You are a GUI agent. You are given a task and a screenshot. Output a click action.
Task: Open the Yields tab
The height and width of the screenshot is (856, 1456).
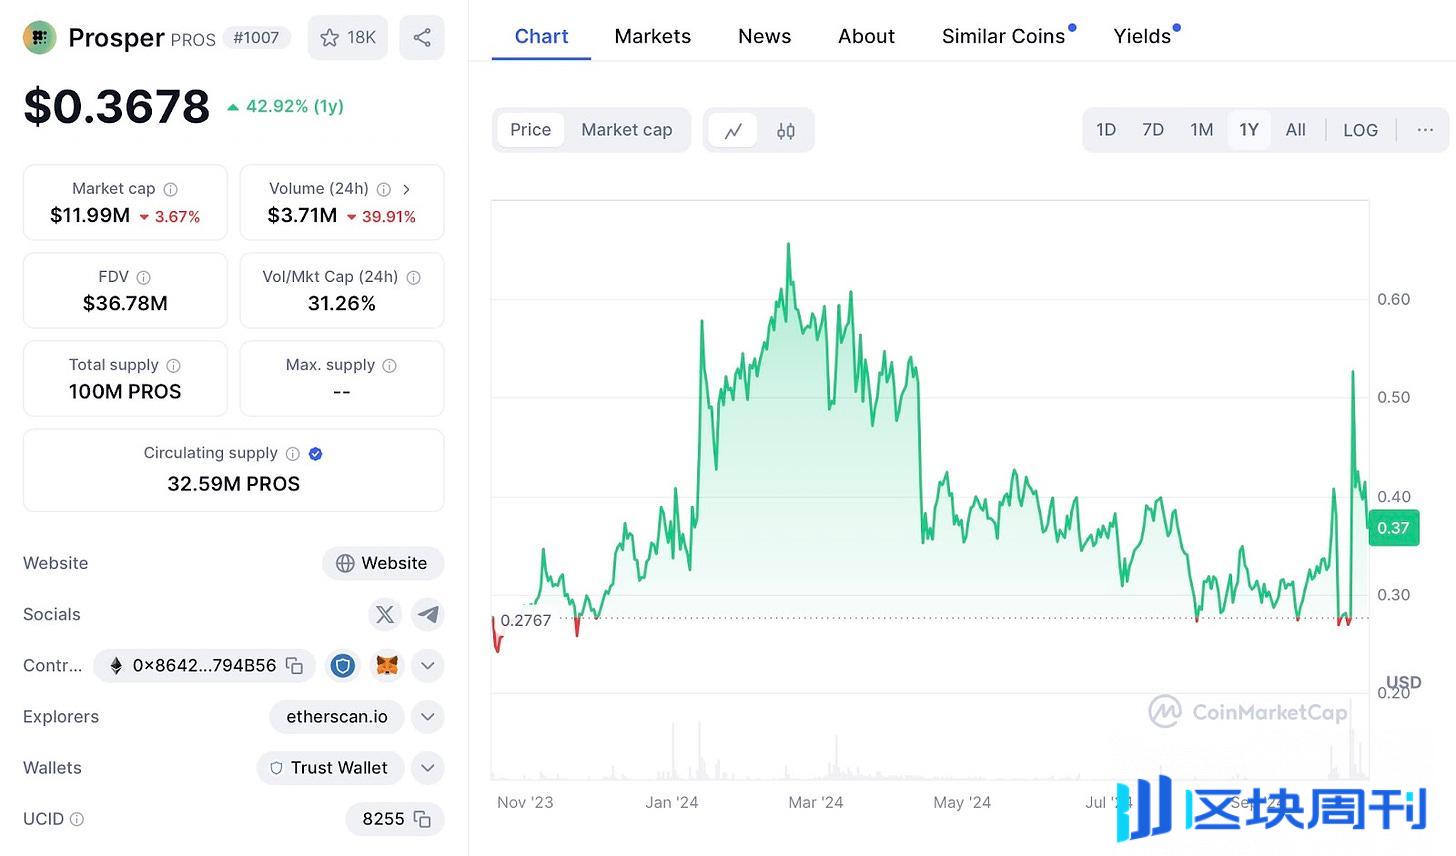point(1142,36)
